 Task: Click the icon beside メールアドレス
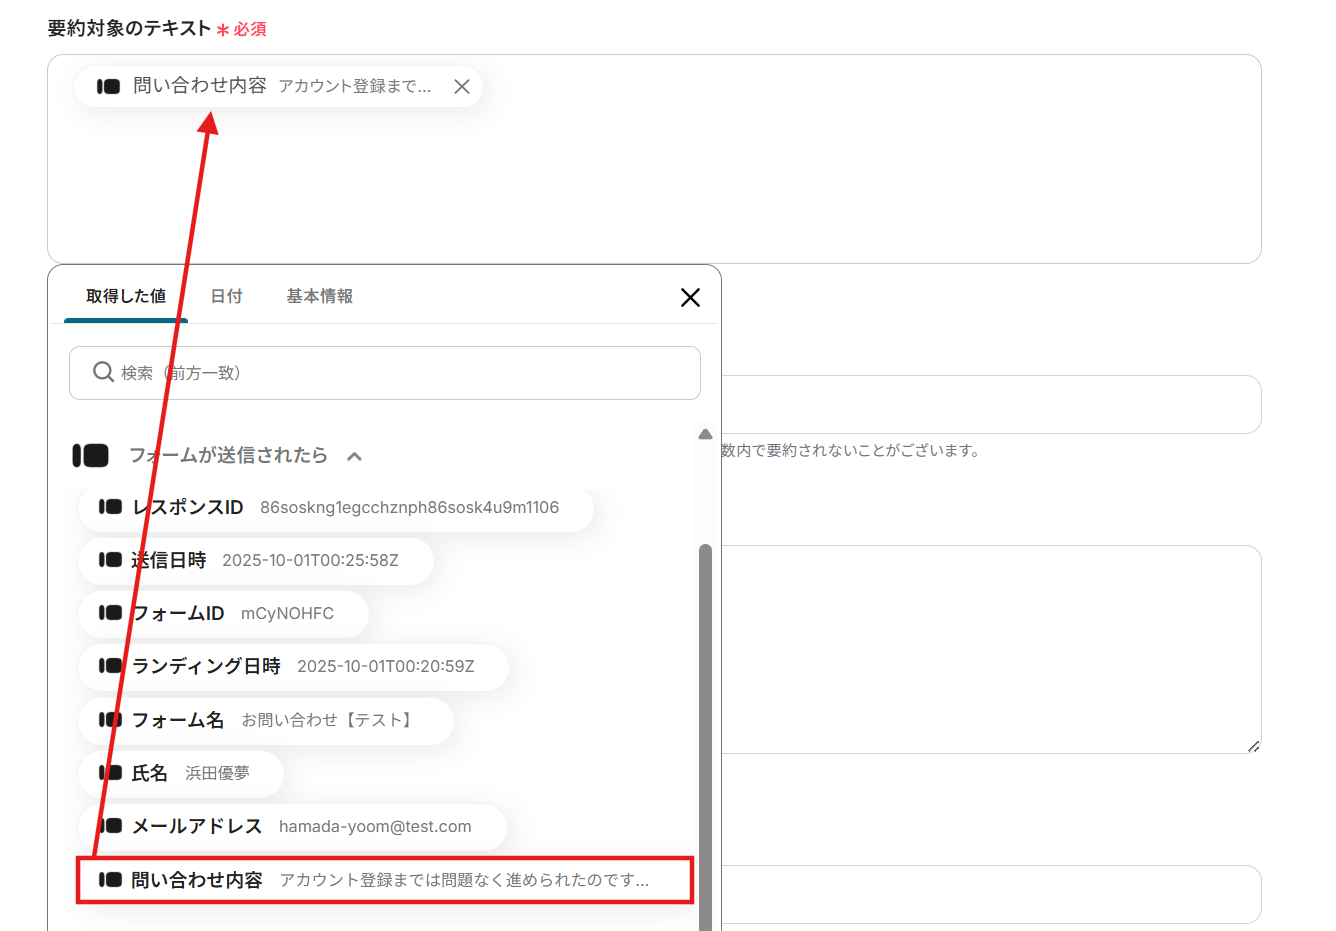pos(110,826)
